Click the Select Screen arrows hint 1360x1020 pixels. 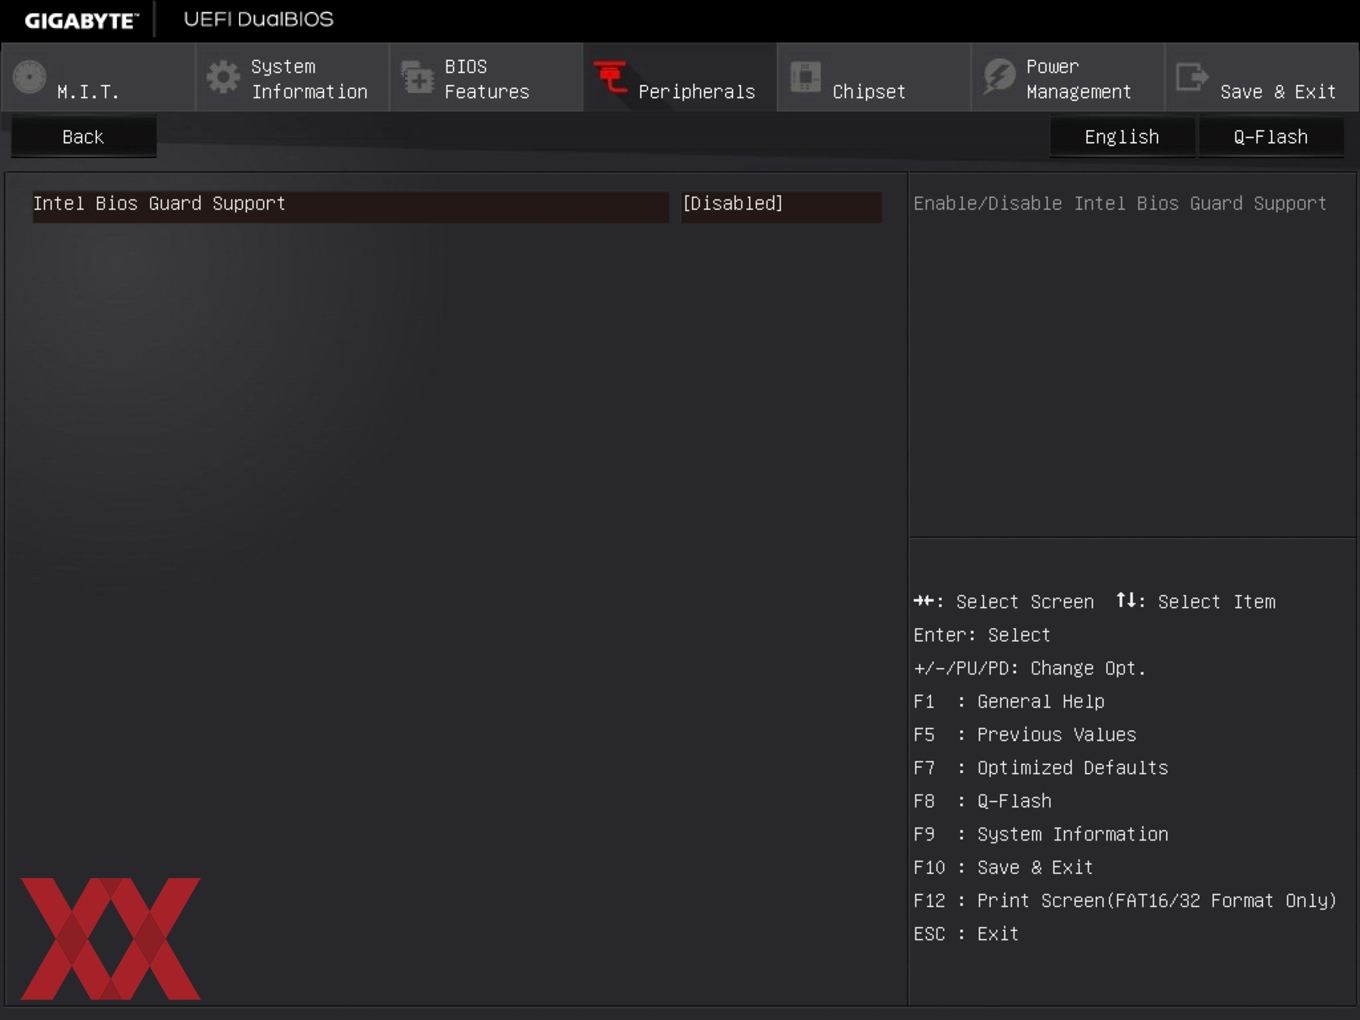(x=1004, y=602)
